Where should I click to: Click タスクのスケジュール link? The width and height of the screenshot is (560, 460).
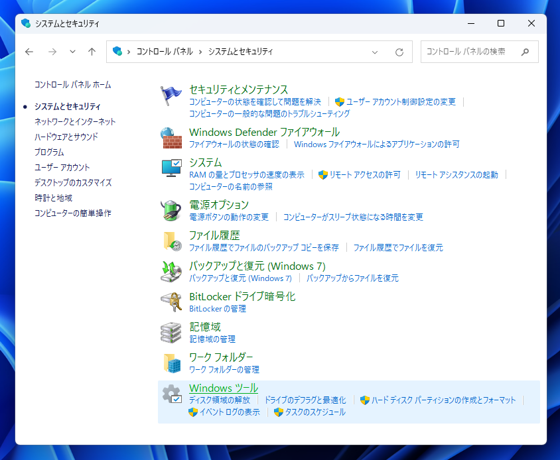click(315, 412)
